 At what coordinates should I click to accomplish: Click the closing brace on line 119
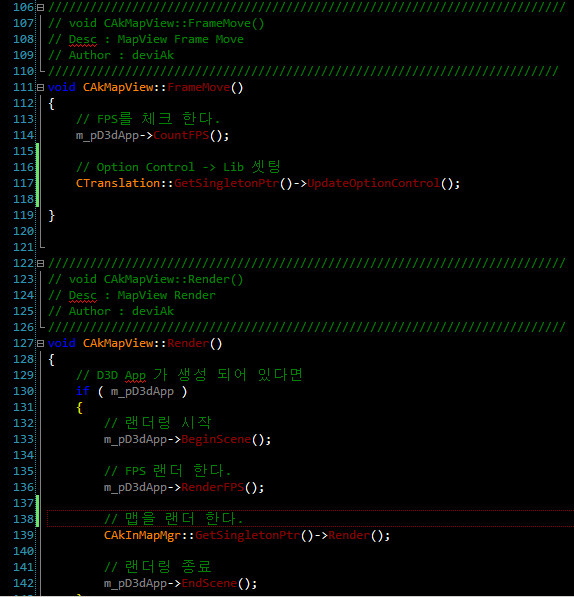tap(52, 215)
